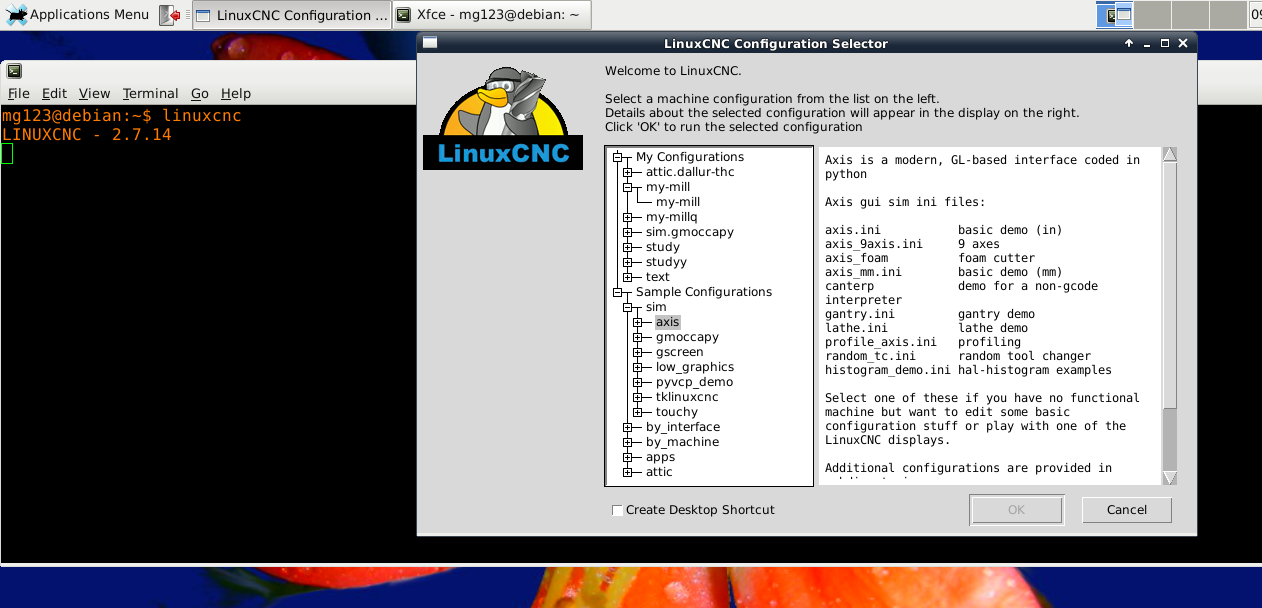
Task: Click the LinuxCNC Configuration window icon in taskbar
Action: tap(202, 15)
